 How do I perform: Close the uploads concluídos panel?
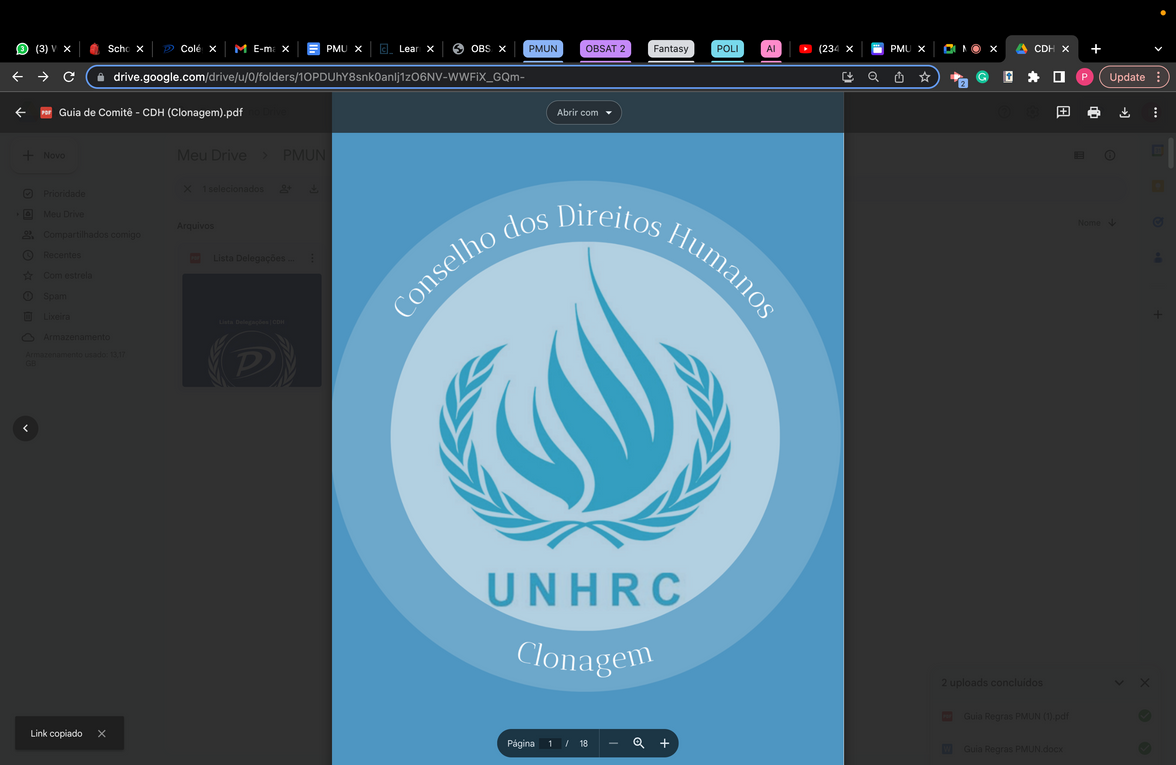[x=1144, y=682]
